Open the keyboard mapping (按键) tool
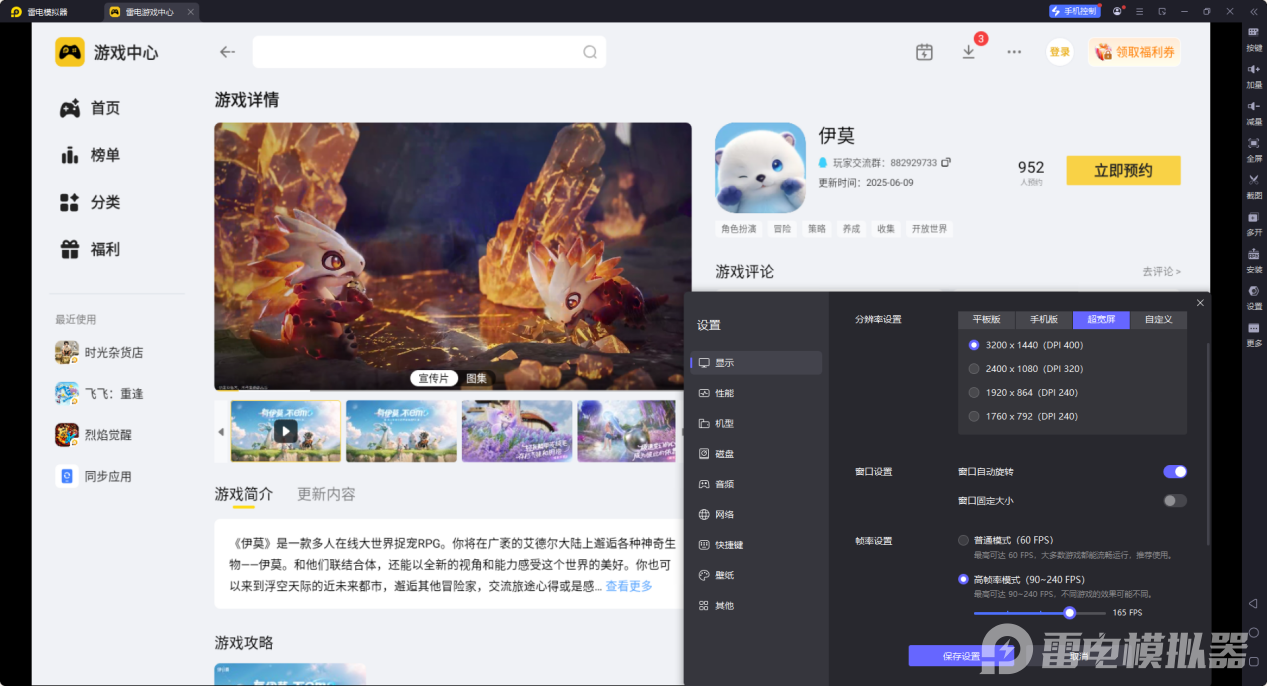Image resolution: width=1267 pixels, height=686 pixels. point(1252,38)
